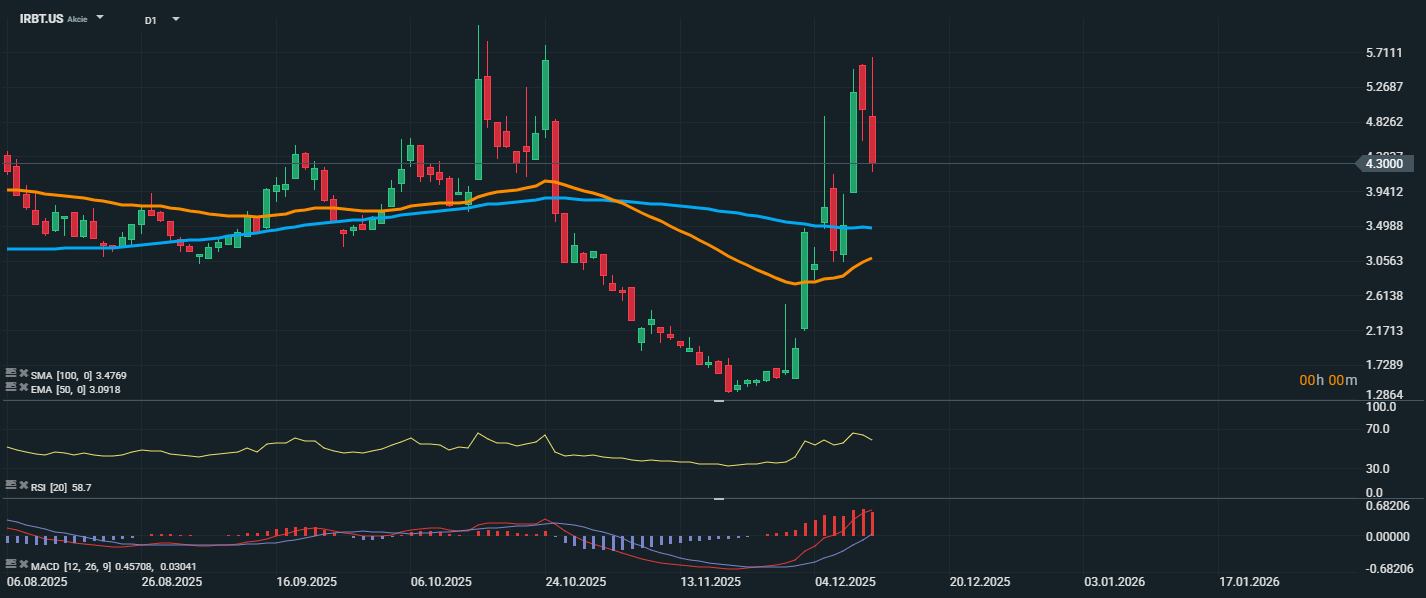This screenshot has height=598, width=1426.
Task: Delete the RSI indicator with X icon
Action: pos(22,485)
